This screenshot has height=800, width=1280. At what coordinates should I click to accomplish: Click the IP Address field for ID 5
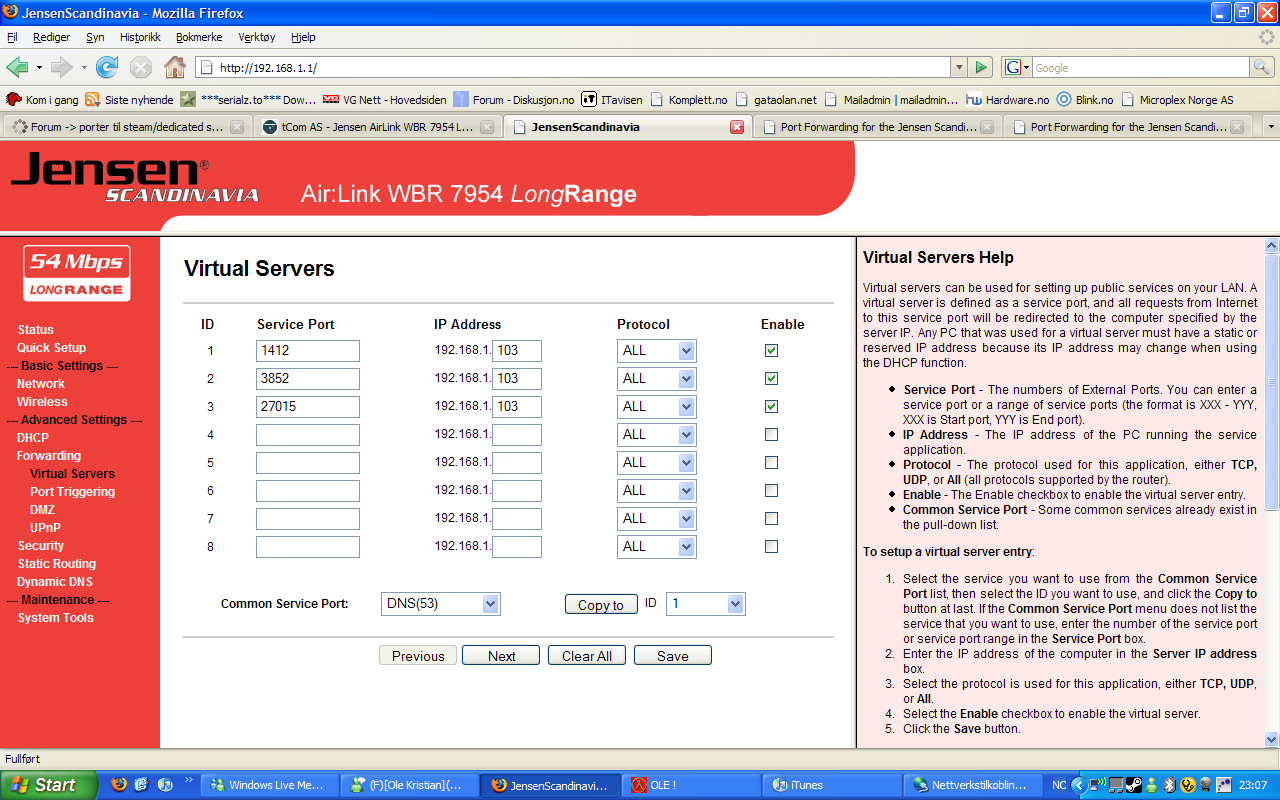coord(517,463)
